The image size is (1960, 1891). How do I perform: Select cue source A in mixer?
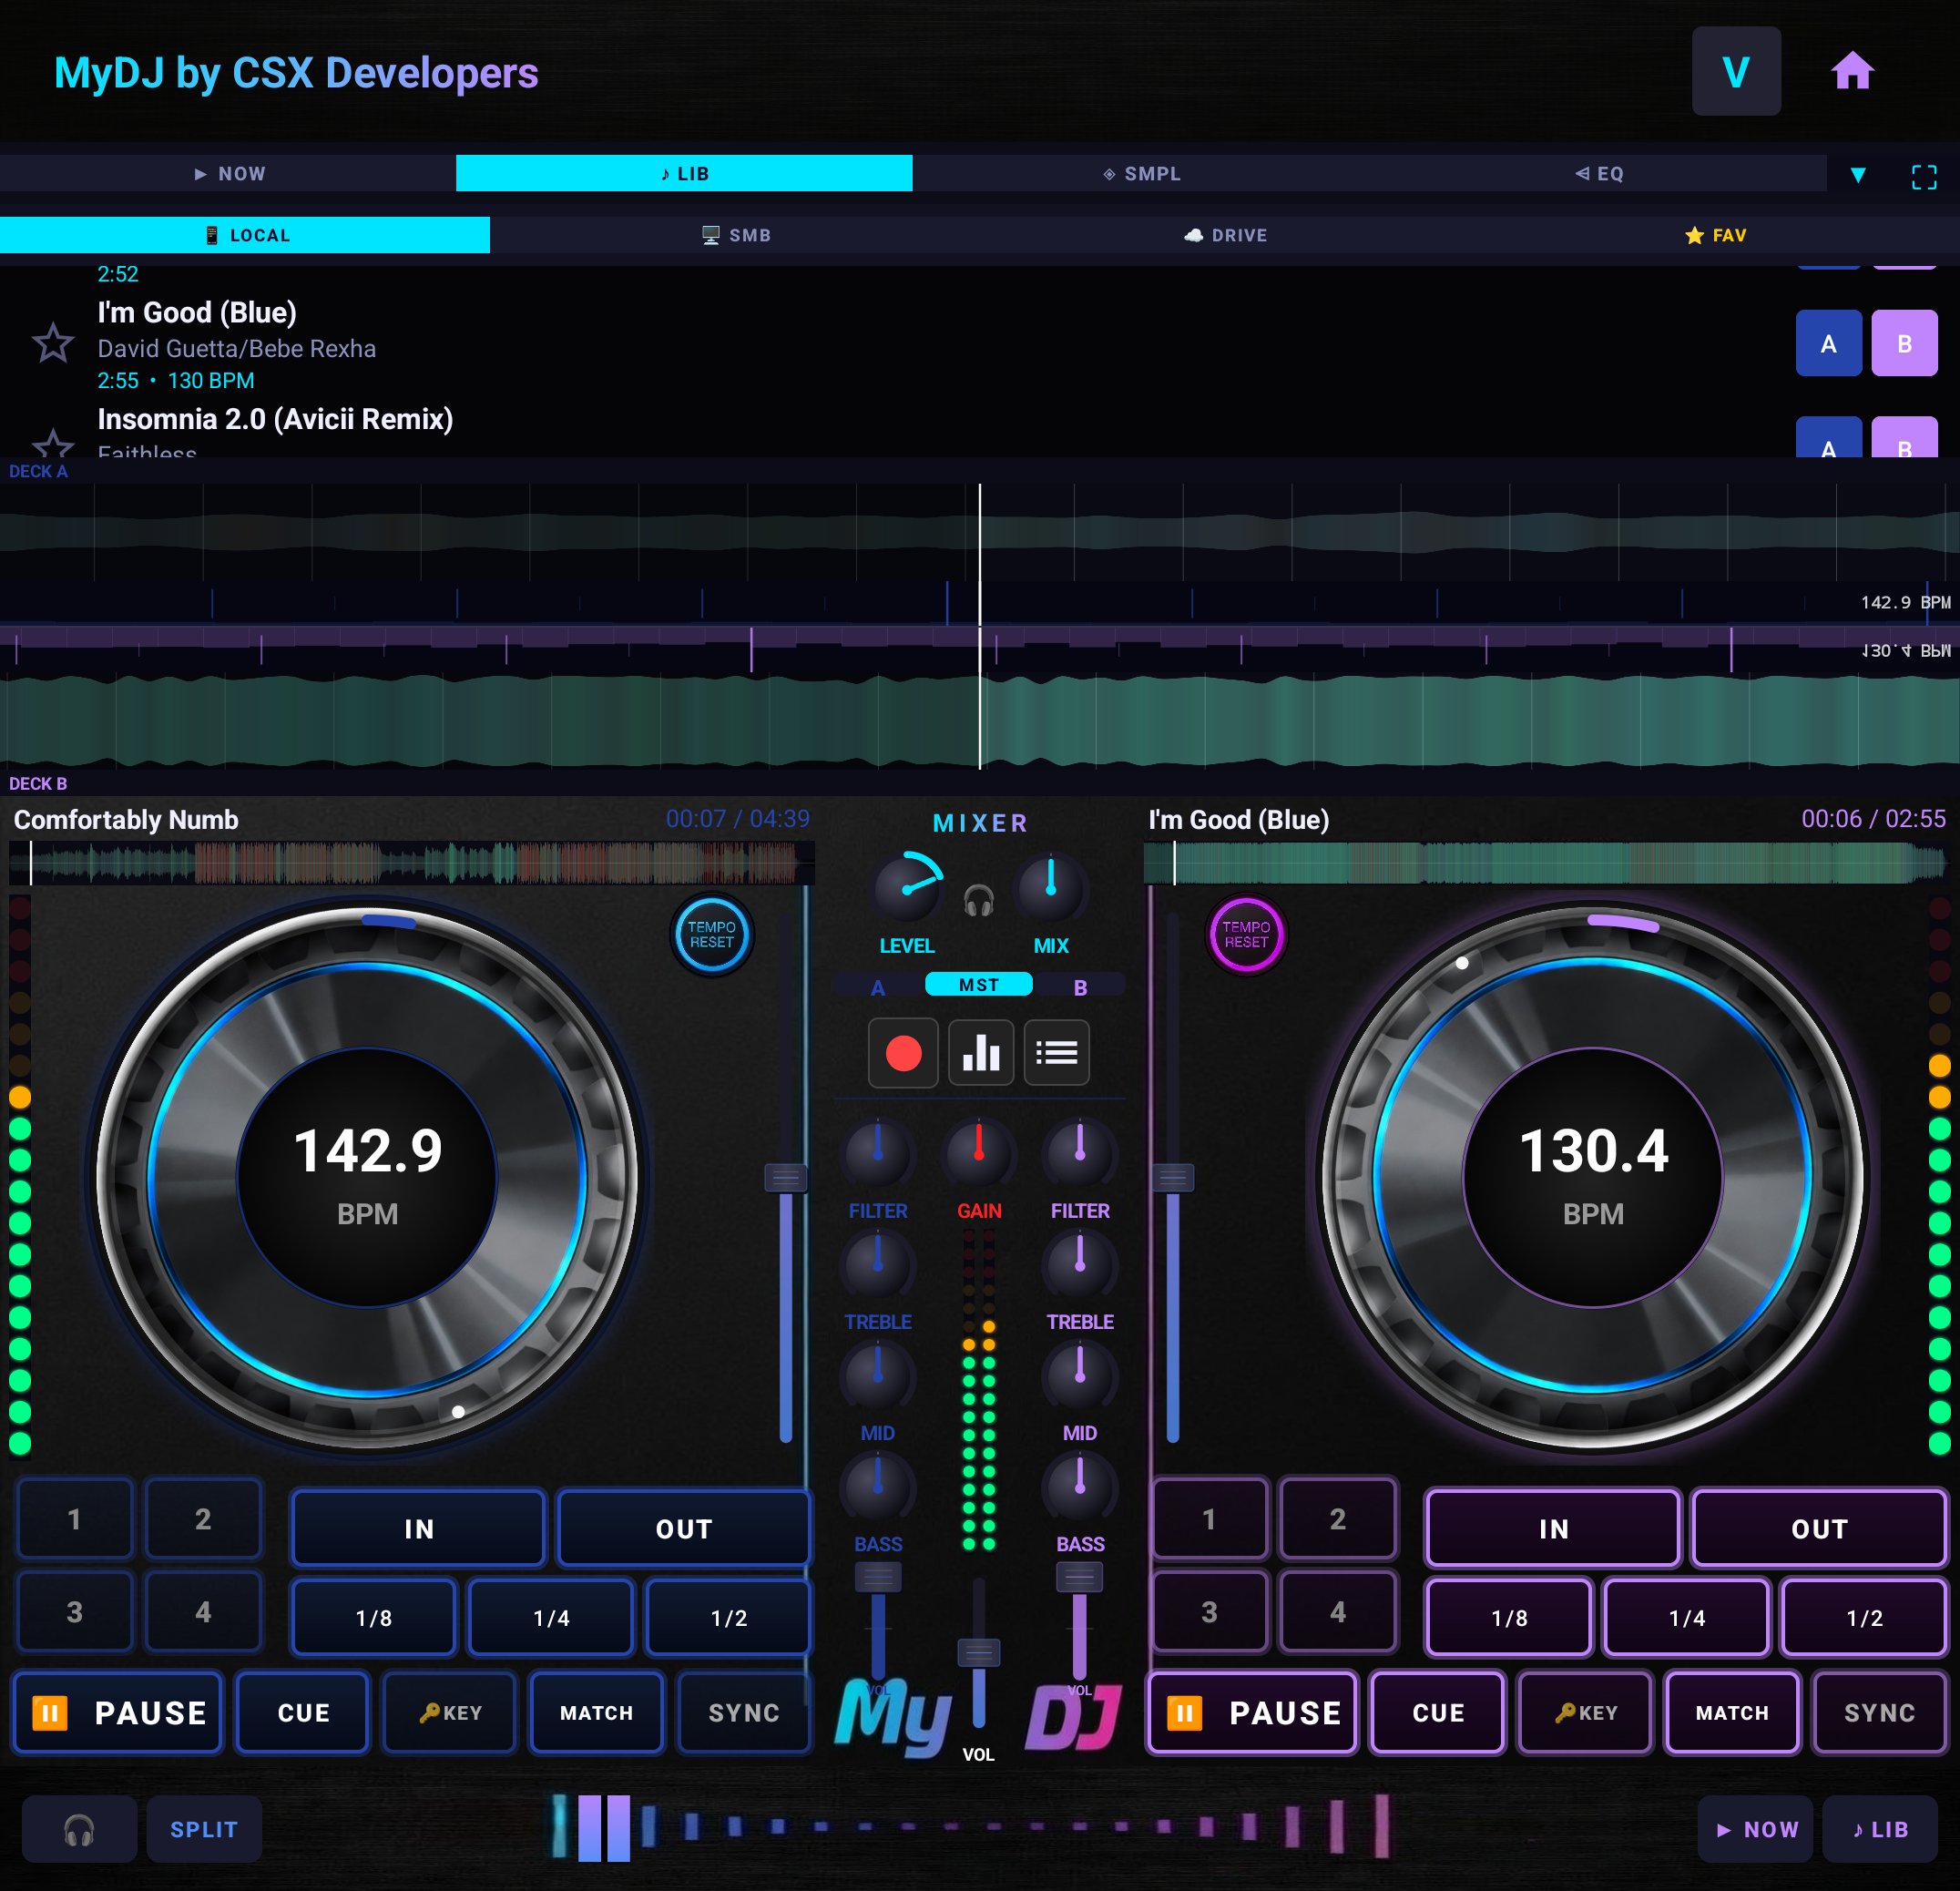coord(878,987)
